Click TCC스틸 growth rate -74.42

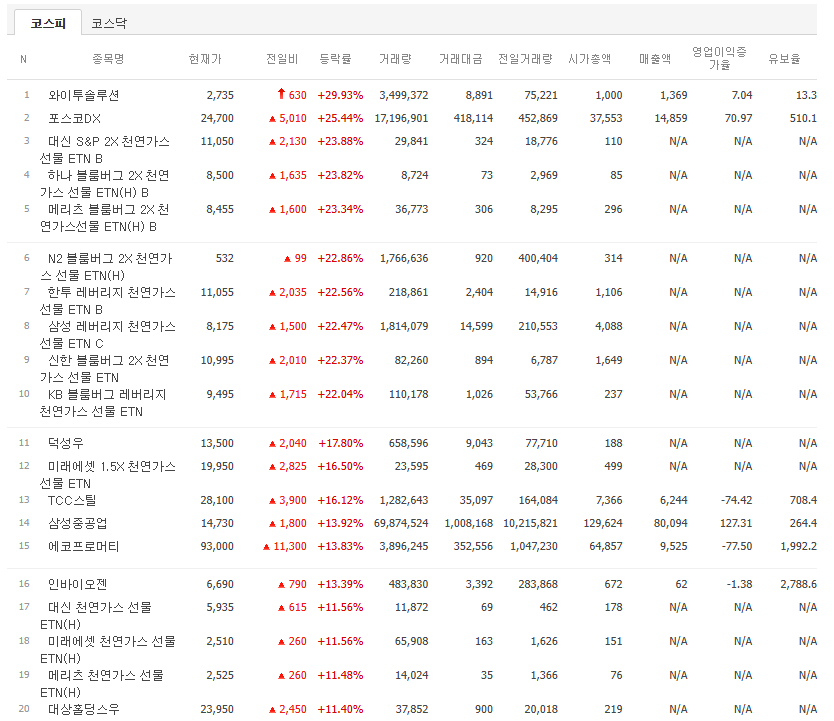736,500
